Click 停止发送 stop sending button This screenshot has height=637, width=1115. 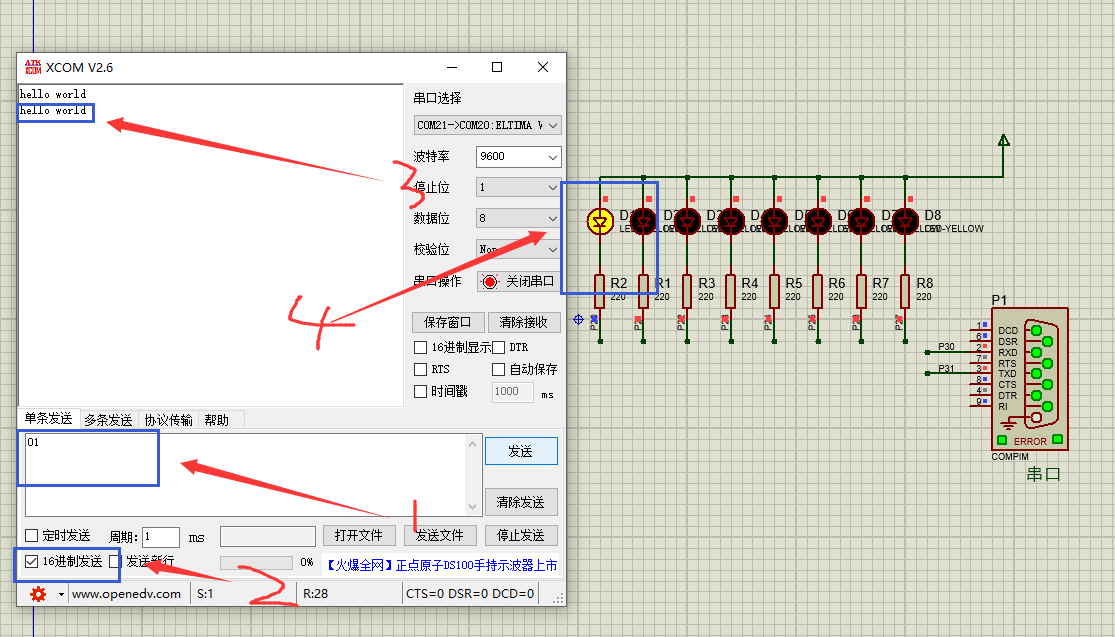click(x=521, y=535)
